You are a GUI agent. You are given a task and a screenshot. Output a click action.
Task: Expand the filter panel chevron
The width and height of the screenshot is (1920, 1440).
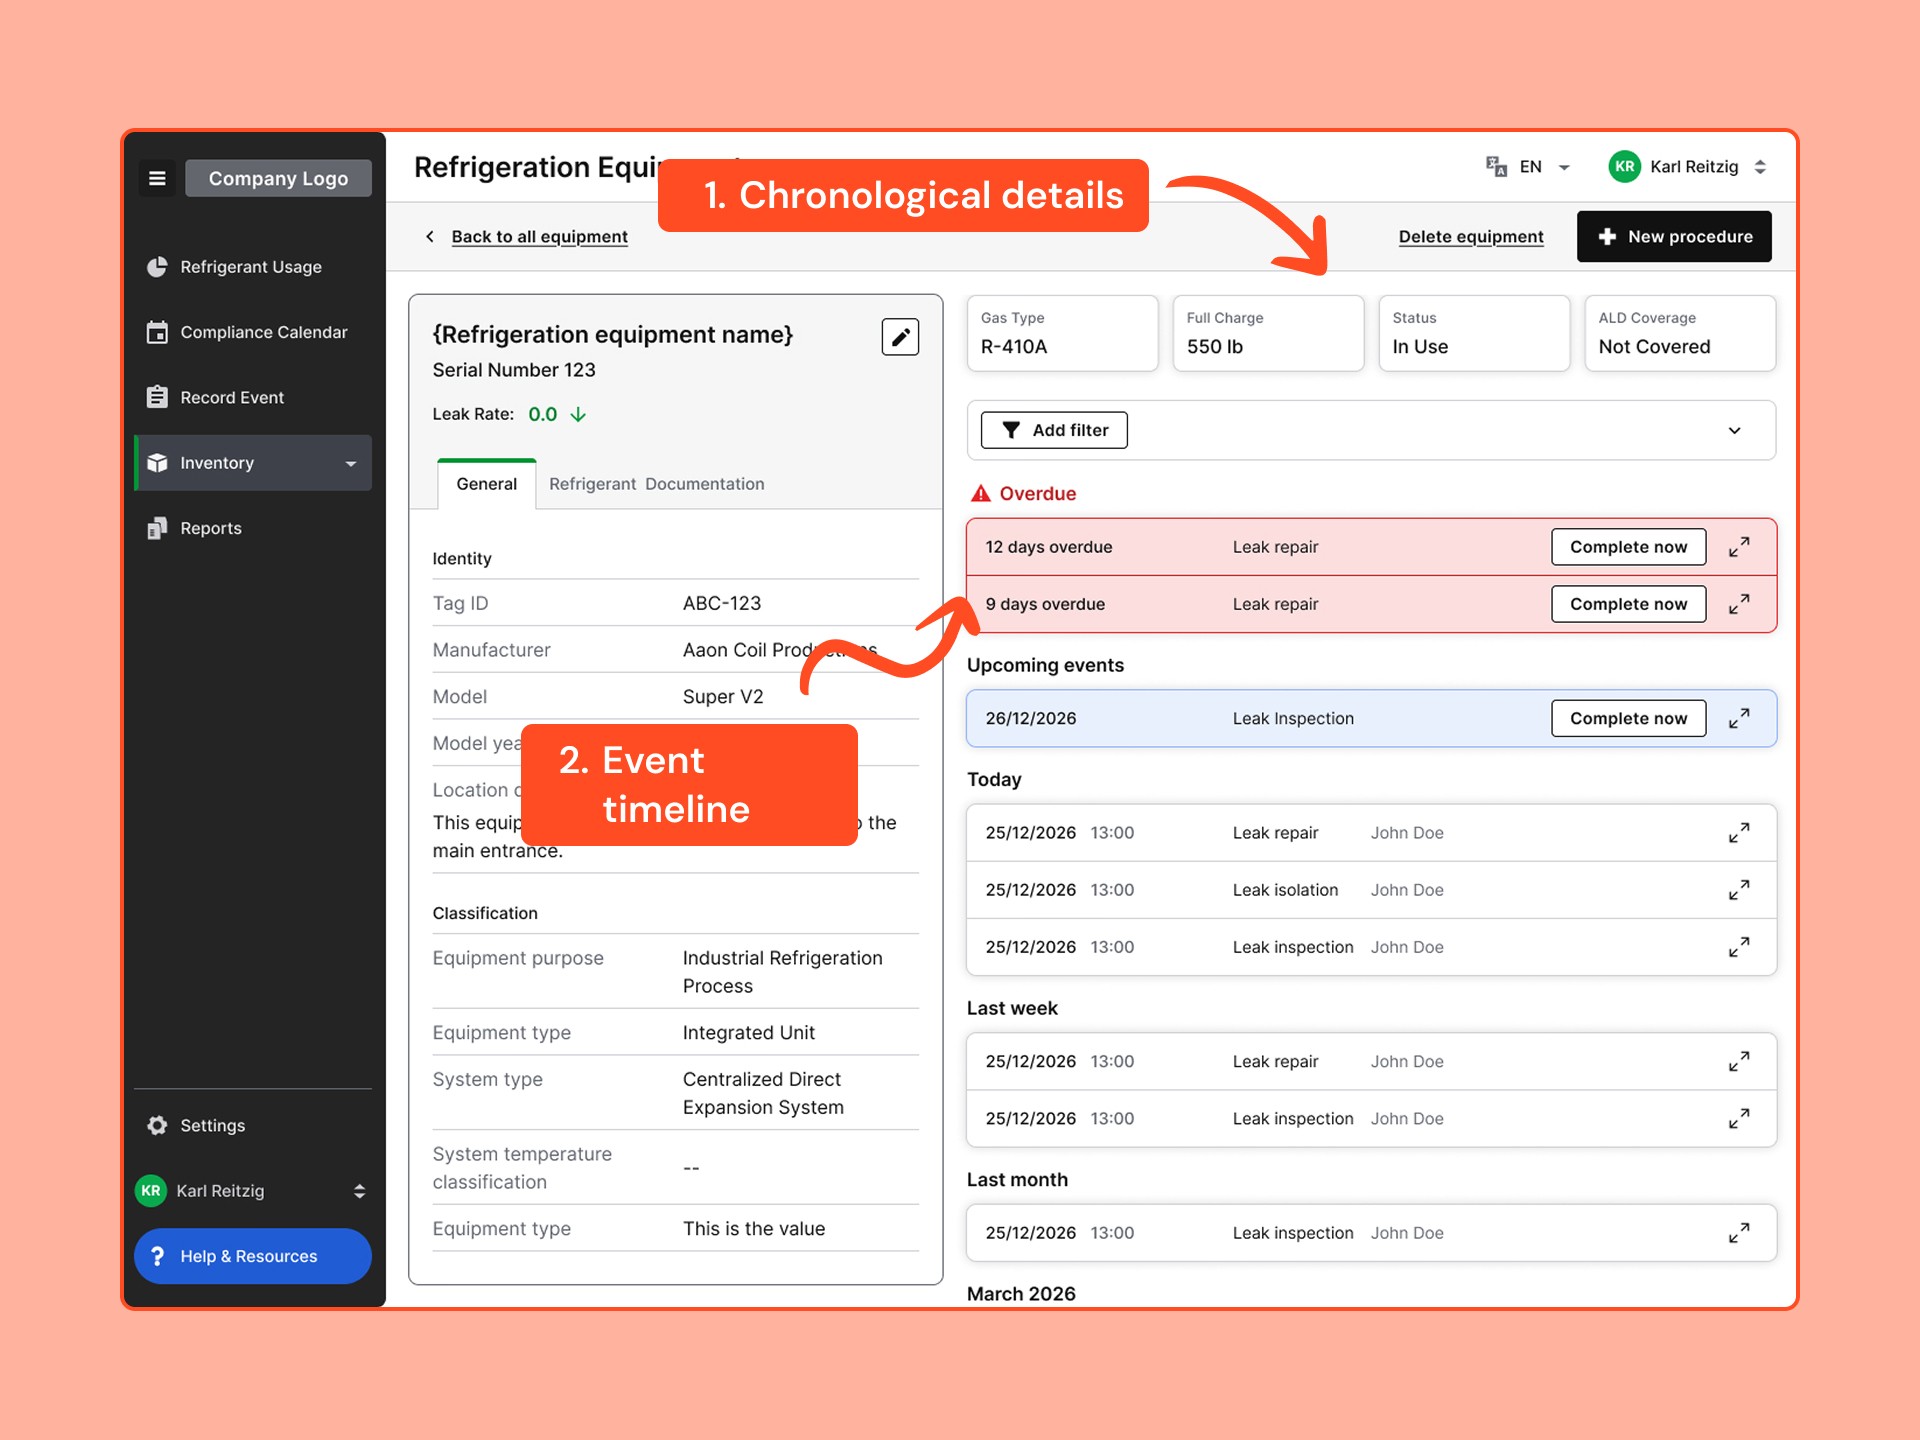click(x=1734, y=430)
